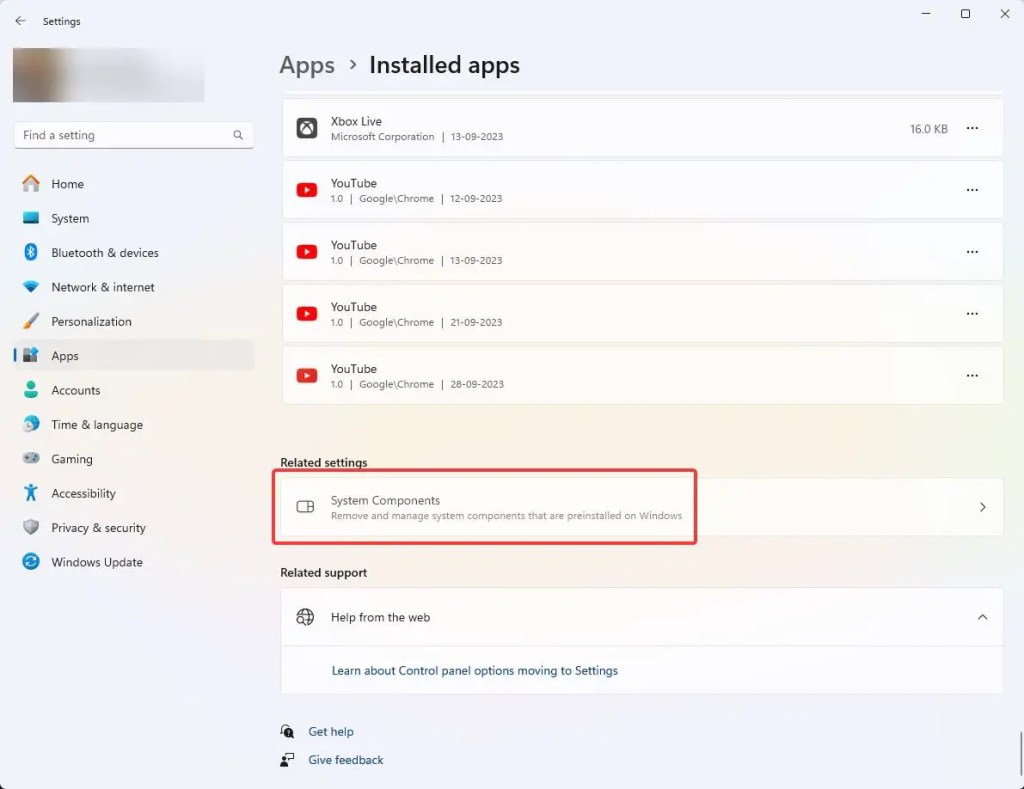Click the Get help icon
The height and width of the screenshot is (789, 1024).
pyautogui.click(x=288, y=731)
